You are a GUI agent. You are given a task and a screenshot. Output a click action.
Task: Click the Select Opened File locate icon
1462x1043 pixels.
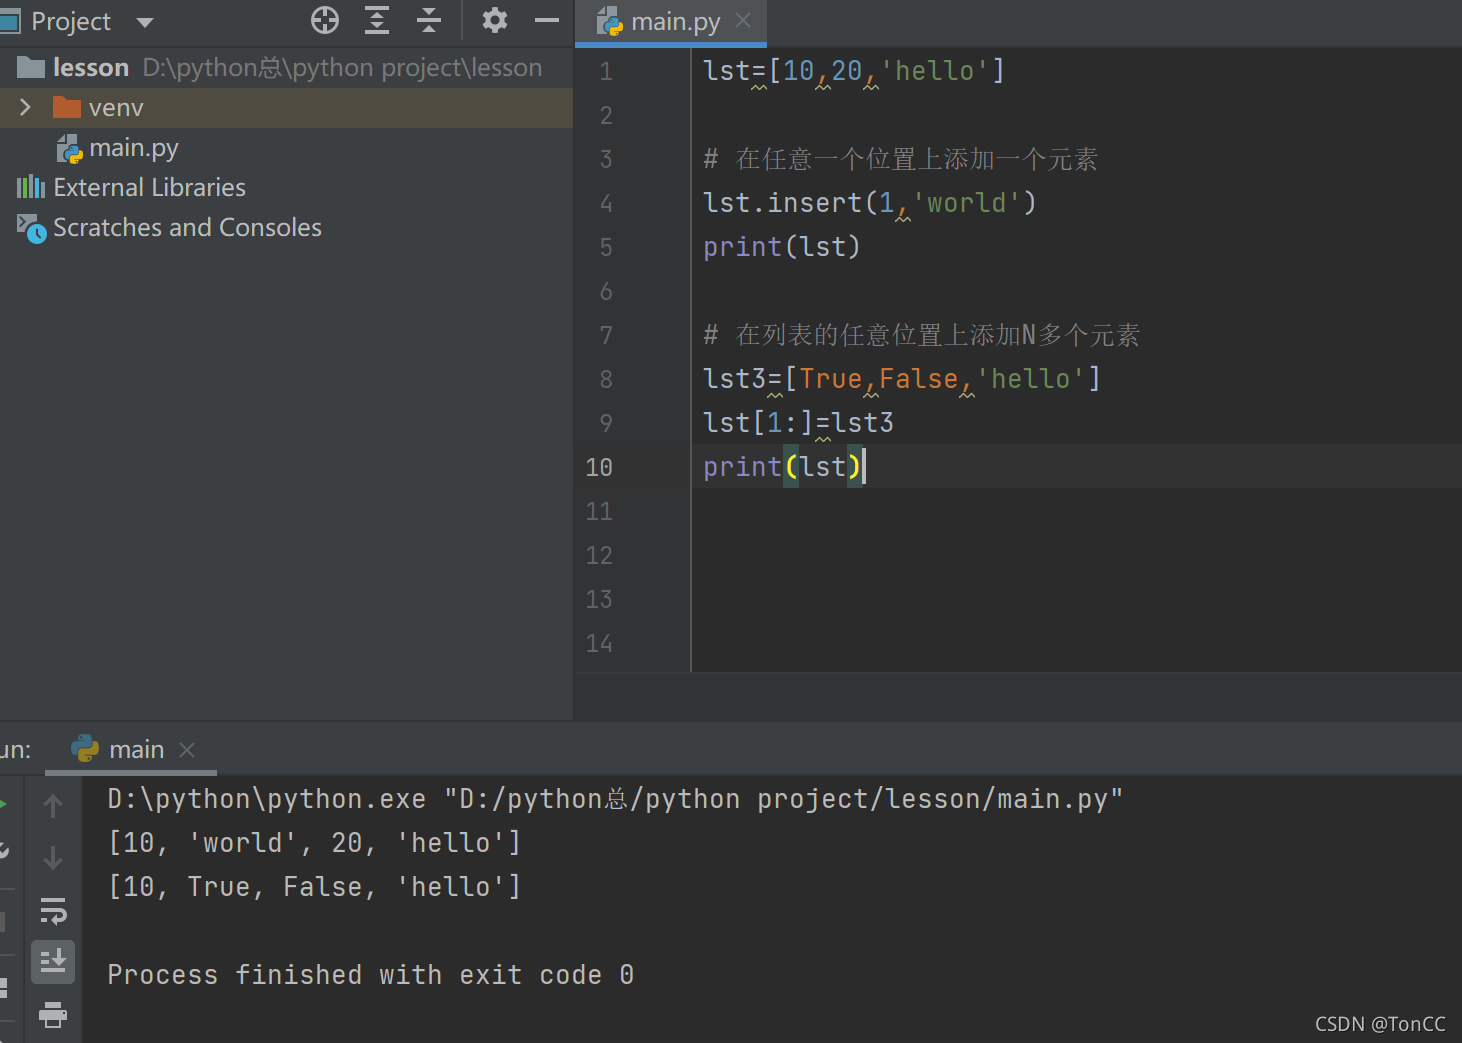(x=325, y=20)
